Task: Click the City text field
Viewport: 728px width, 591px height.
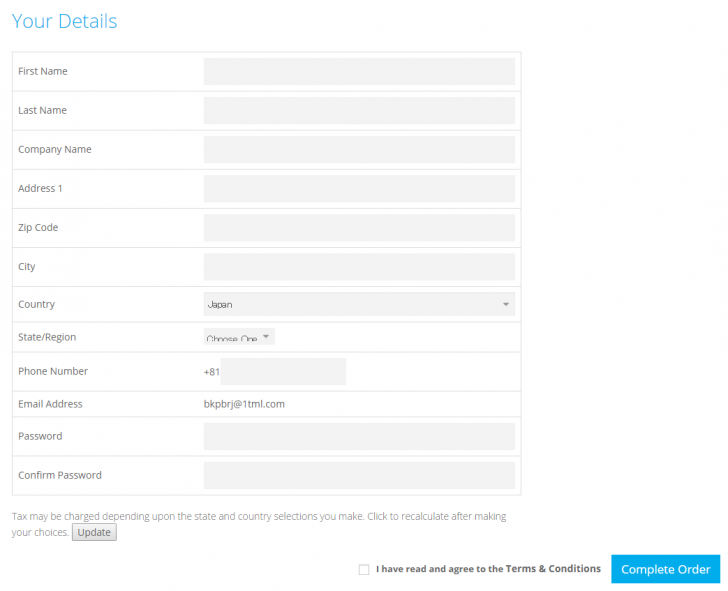Action: point(359,266)
